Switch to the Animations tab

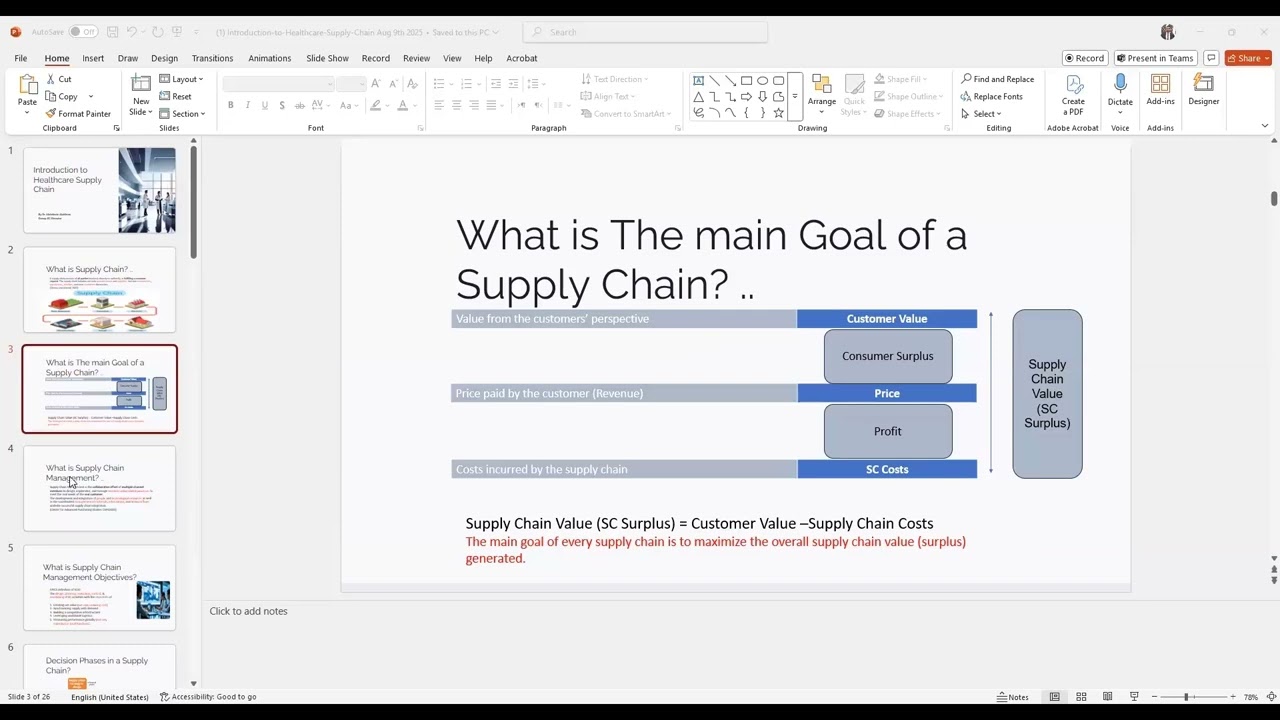tap(270, 58)
